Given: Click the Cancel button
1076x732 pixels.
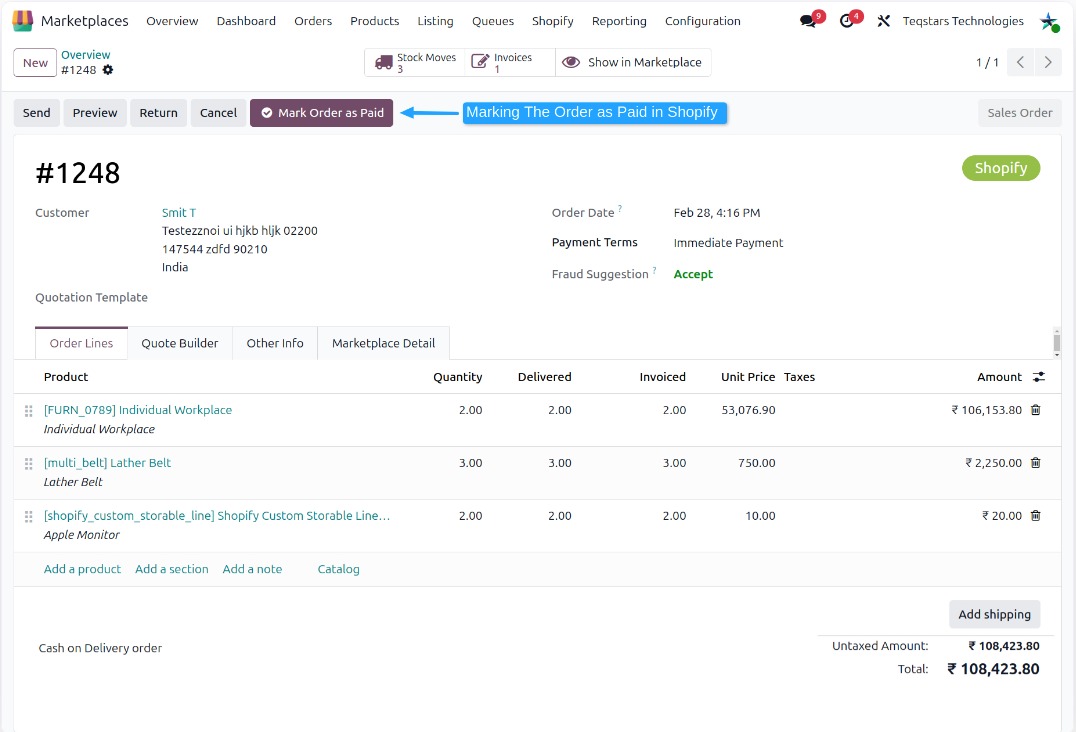Looking at the screenshot, I should pyautogui.click(x=218, y=113).
